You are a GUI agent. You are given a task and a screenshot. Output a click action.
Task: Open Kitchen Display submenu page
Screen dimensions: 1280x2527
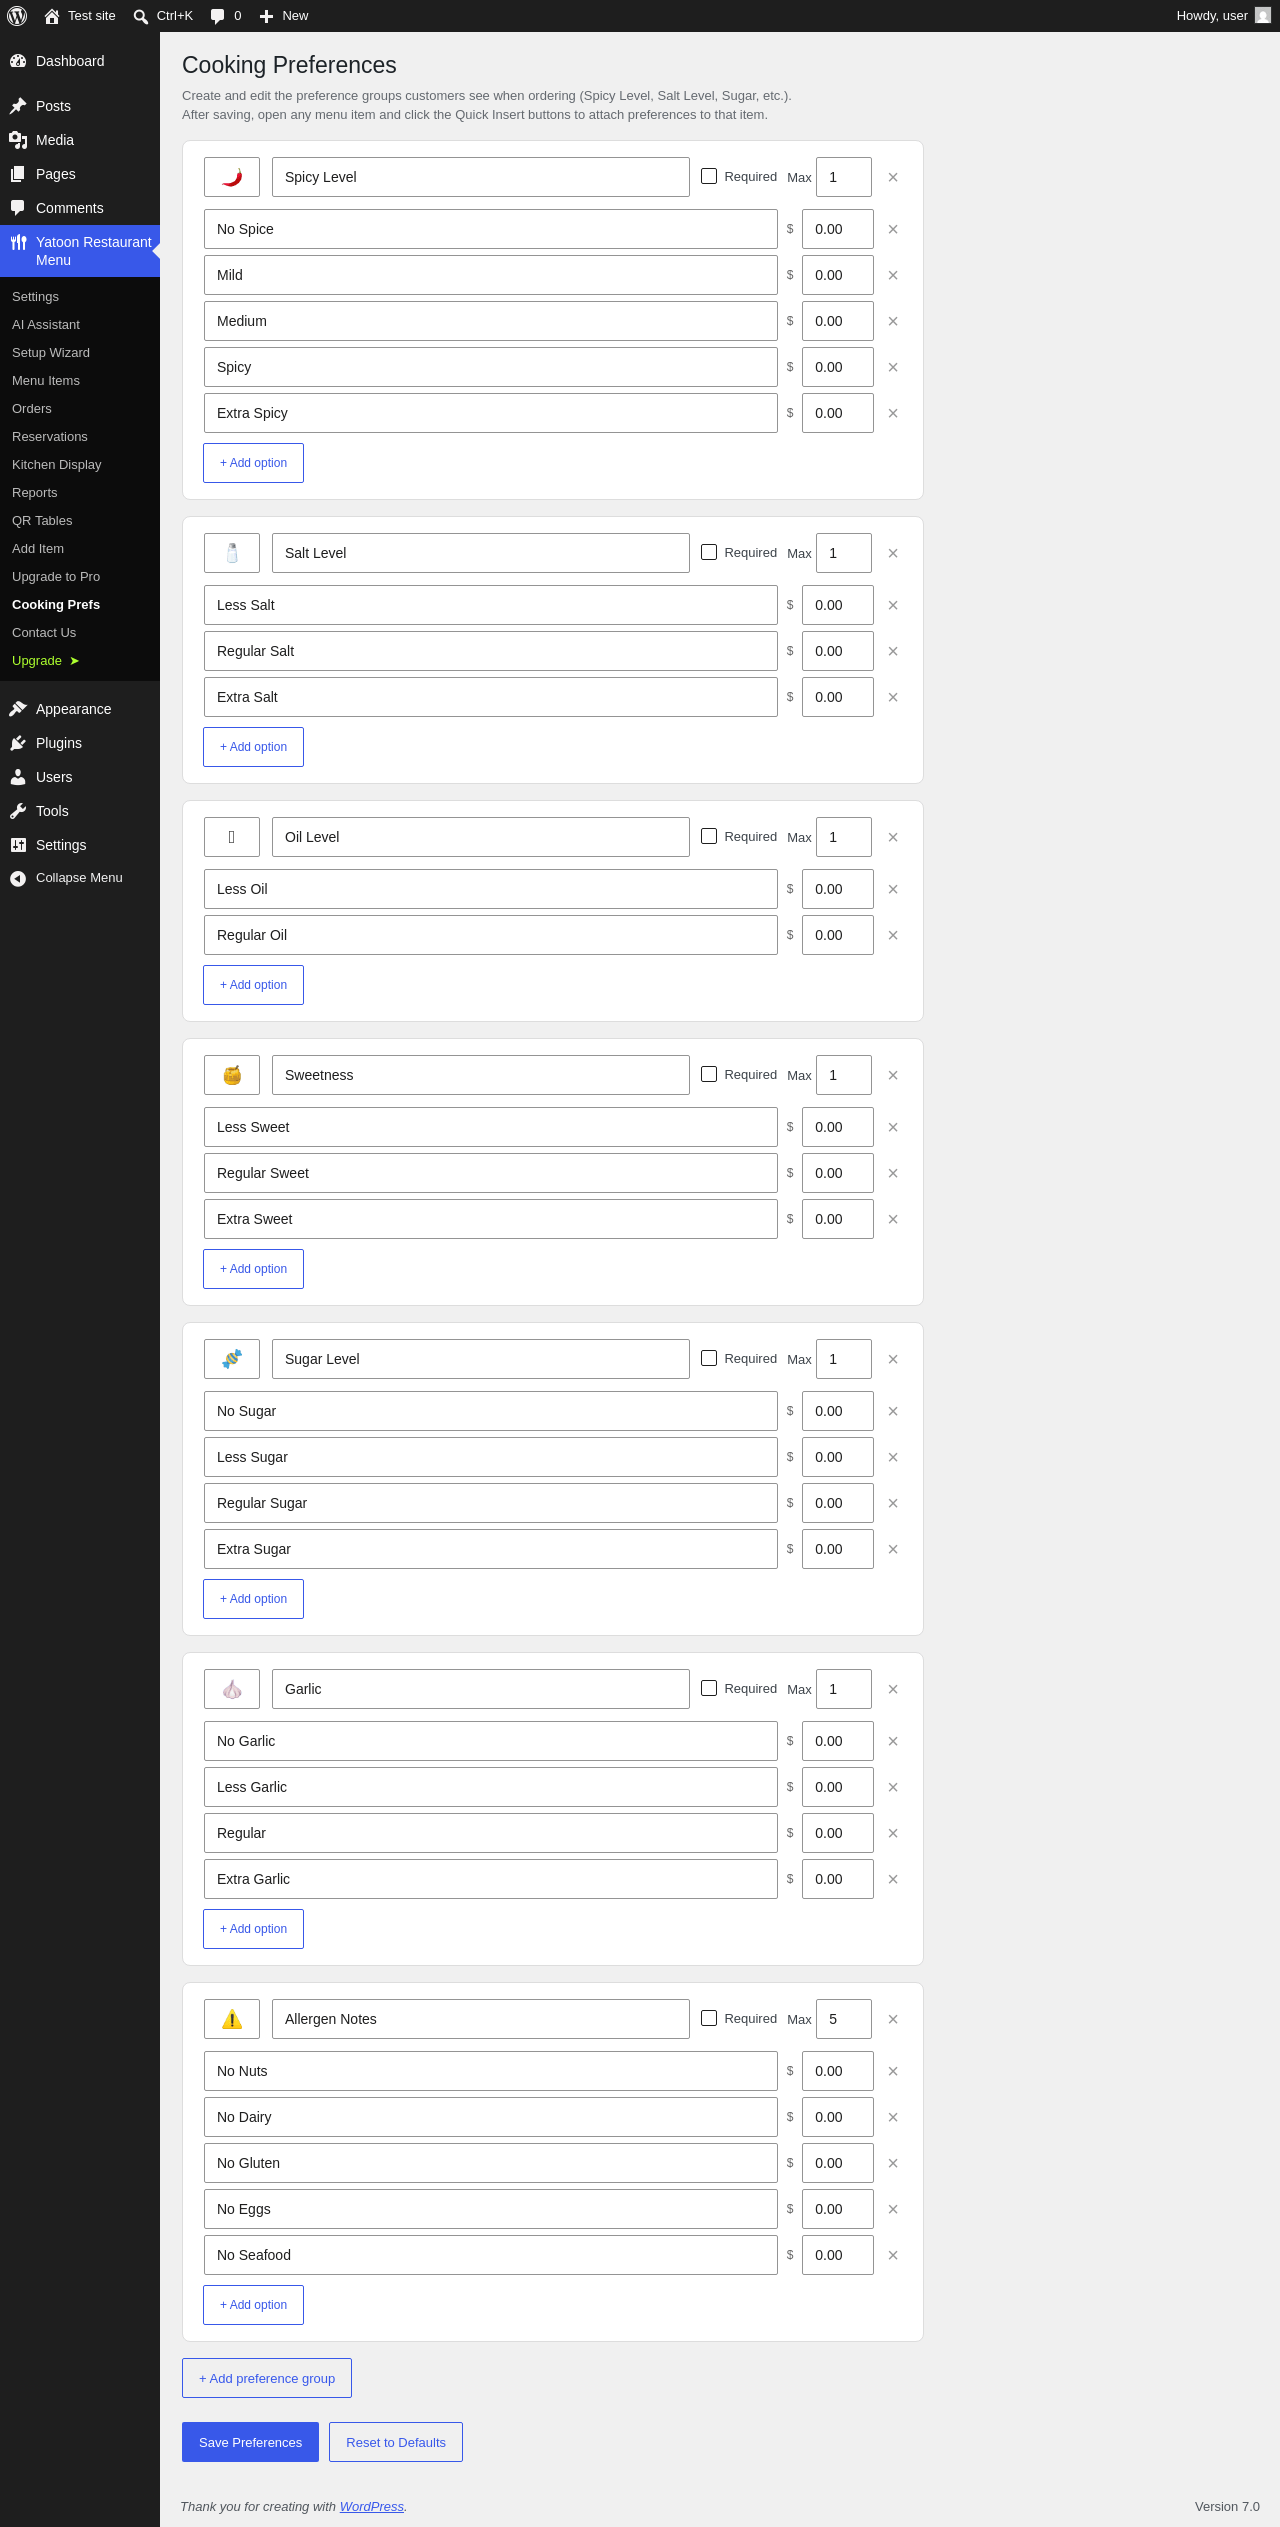coord(57,465)
